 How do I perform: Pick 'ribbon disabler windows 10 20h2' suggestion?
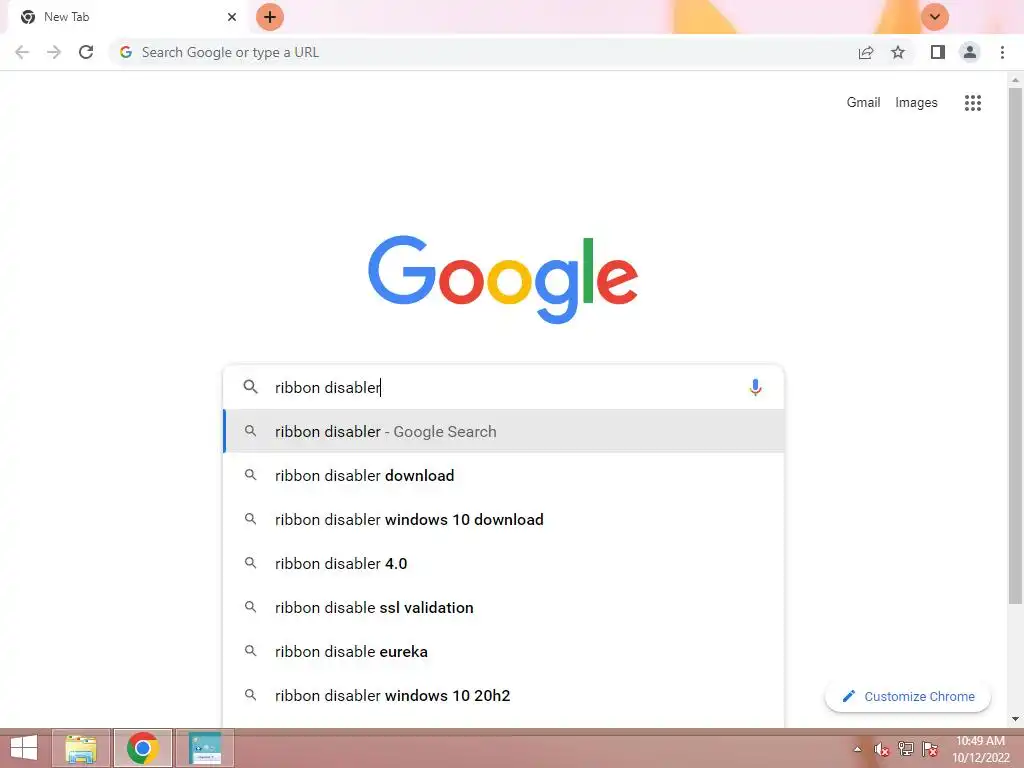tap(504, 696)
